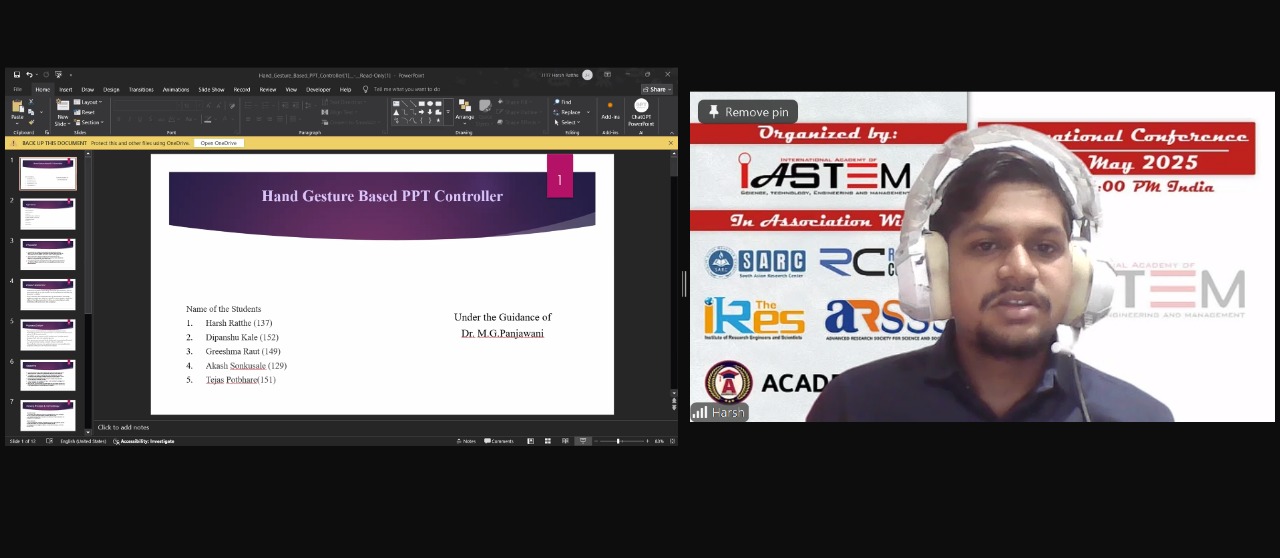The height and width of the screenshot is (558, 1280).
Task: Switch to the Design ribbon tab
Action: [111, 89]
